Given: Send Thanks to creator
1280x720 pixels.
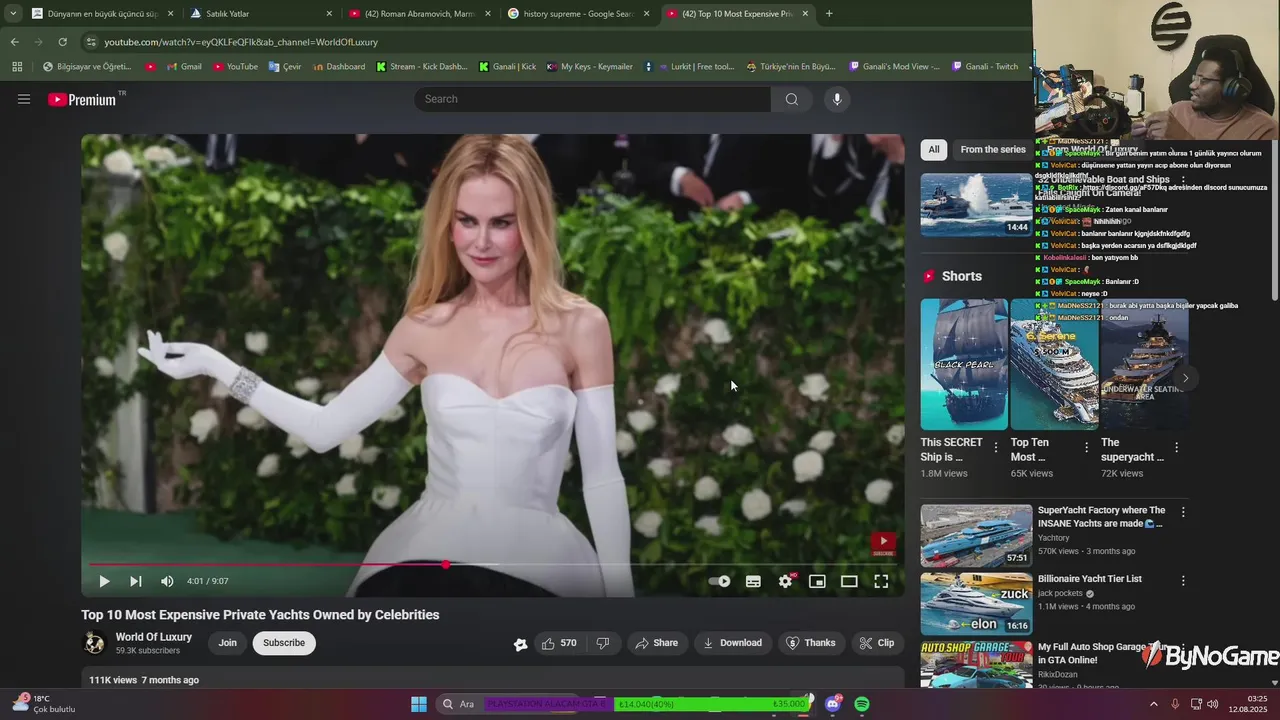Looking at the screenshot, I should pos(810,643).
